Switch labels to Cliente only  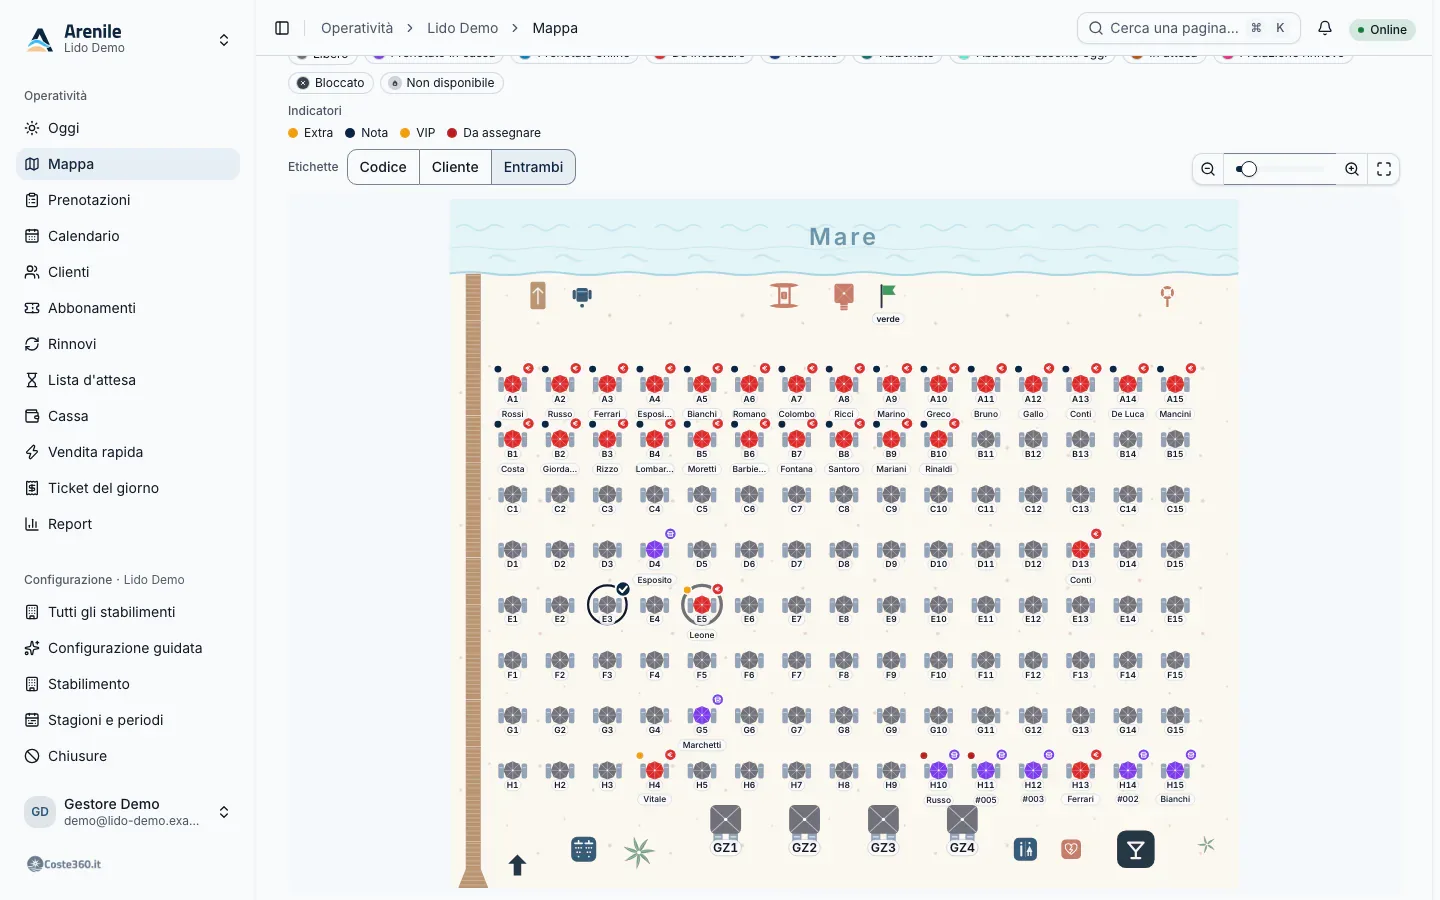[x=455, y=167]
